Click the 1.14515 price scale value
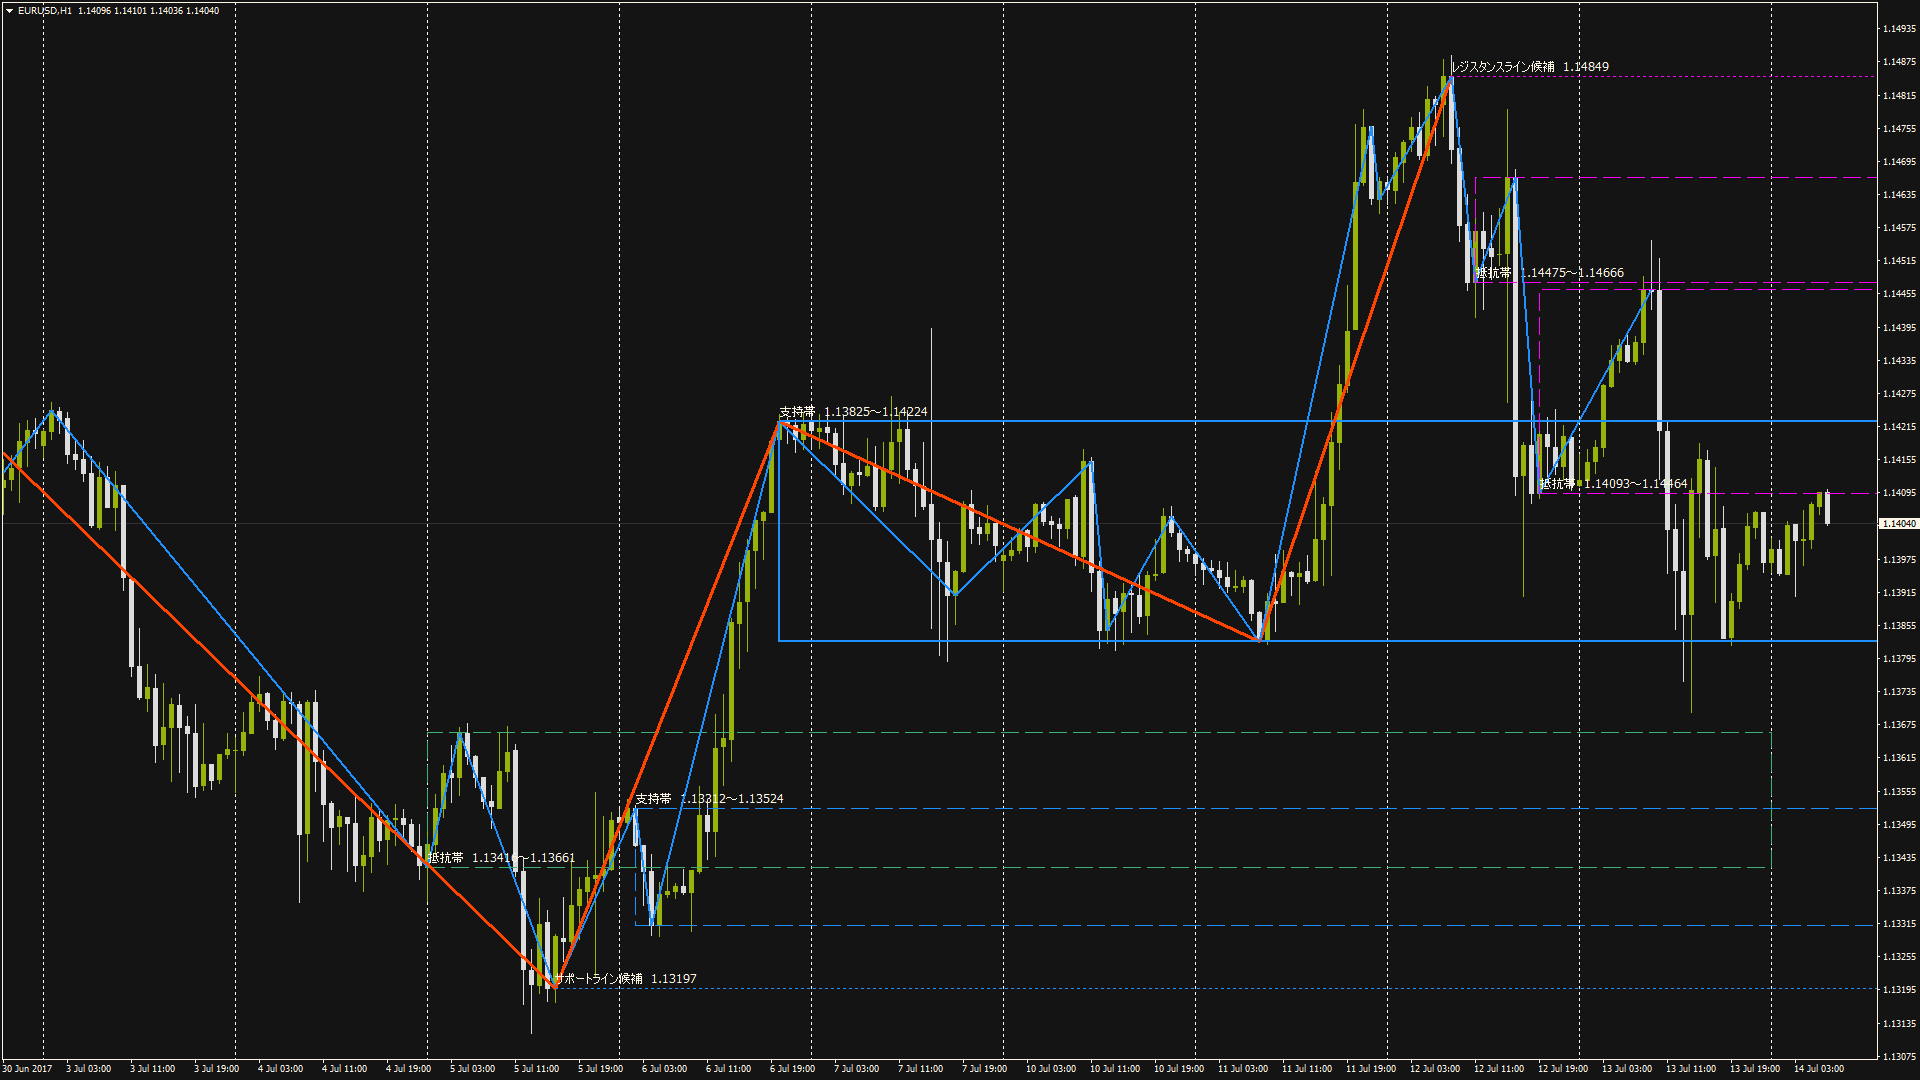This screenshot has width=1920, height=1080. tap(1899, 261)
